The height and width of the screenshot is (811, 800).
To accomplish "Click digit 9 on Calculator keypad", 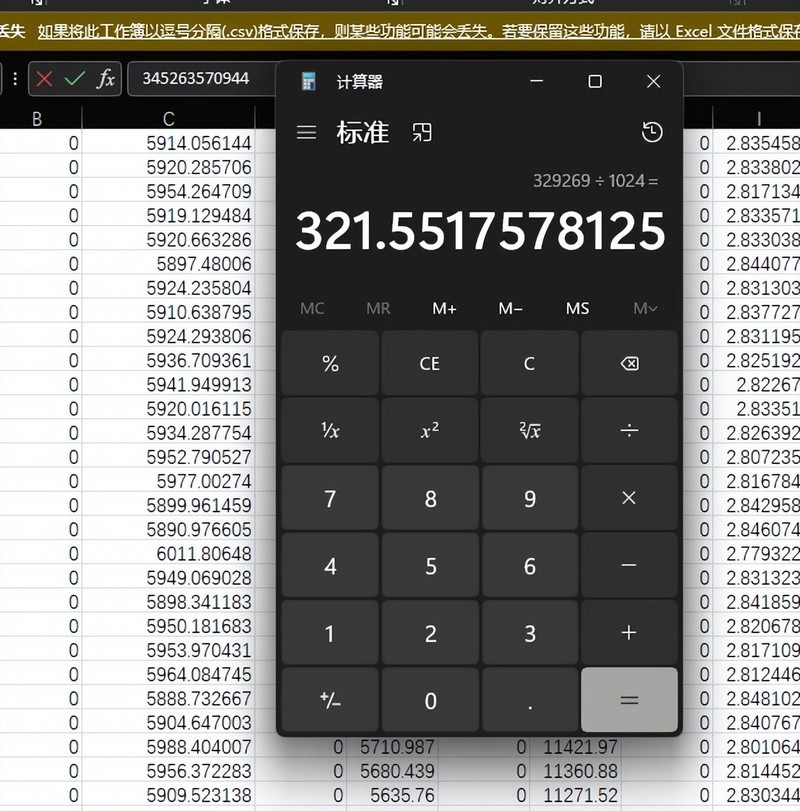I will coord(529,498).
